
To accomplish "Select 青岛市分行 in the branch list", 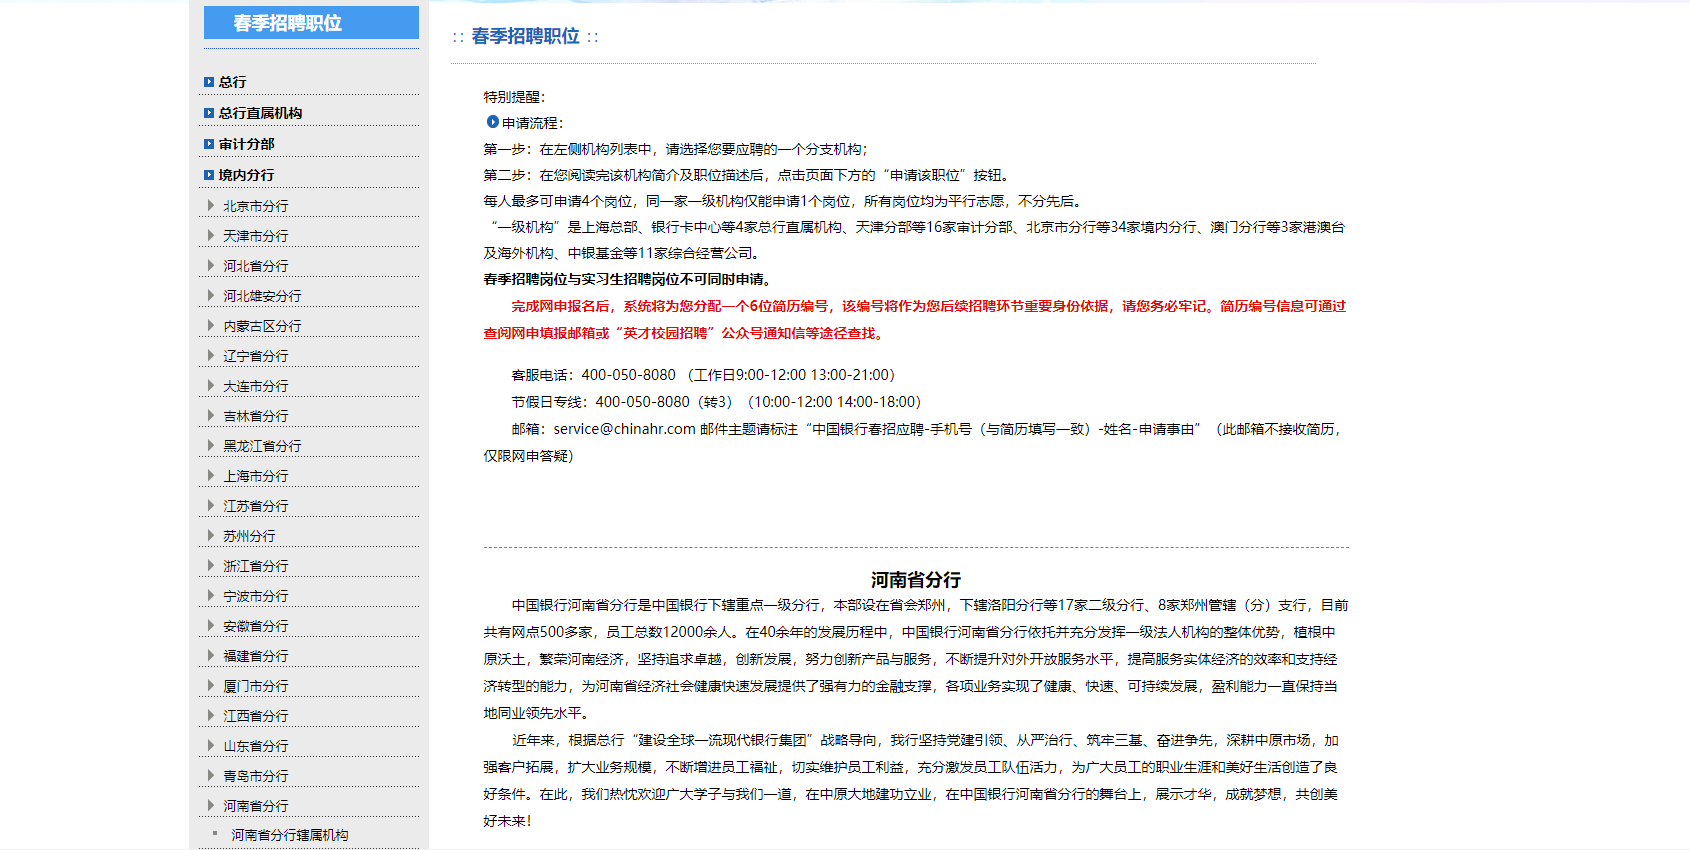I will click(255, 776).
